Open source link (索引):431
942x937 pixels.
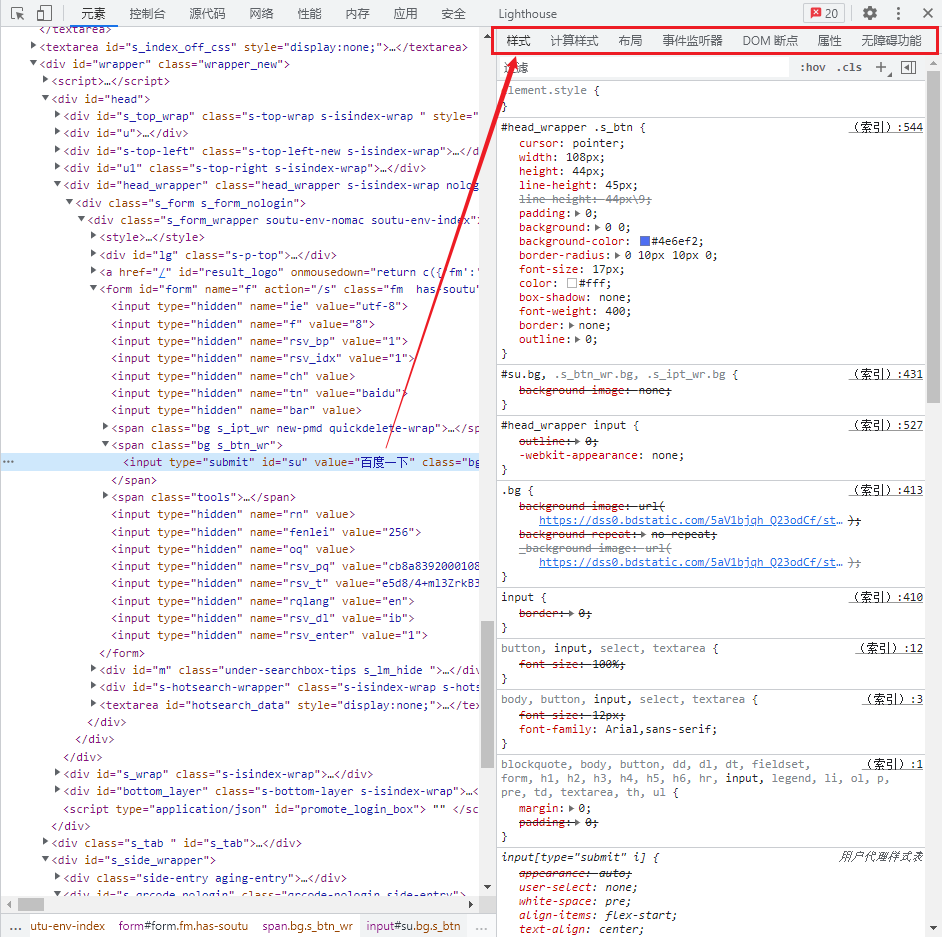pos(886,374)
